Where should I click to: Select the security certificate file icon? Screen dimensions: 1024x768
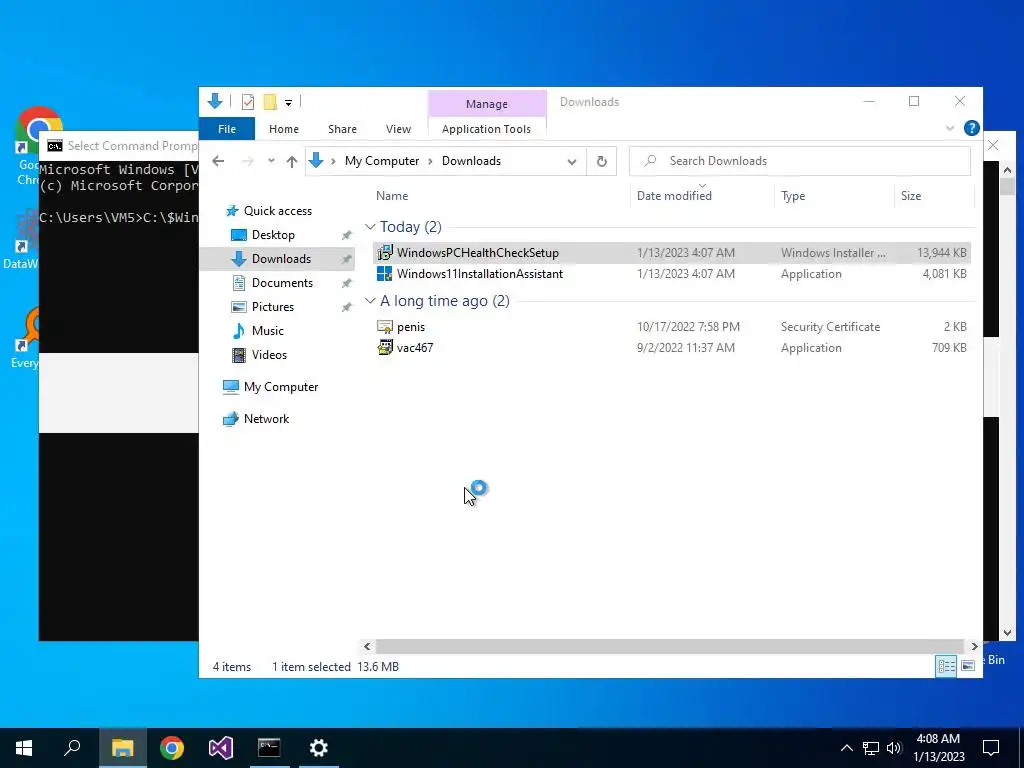coord(385,327)
